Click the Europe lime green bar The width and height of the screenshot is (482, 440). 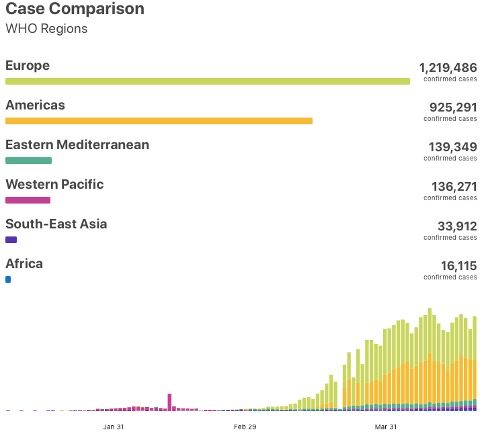[207, 81]
